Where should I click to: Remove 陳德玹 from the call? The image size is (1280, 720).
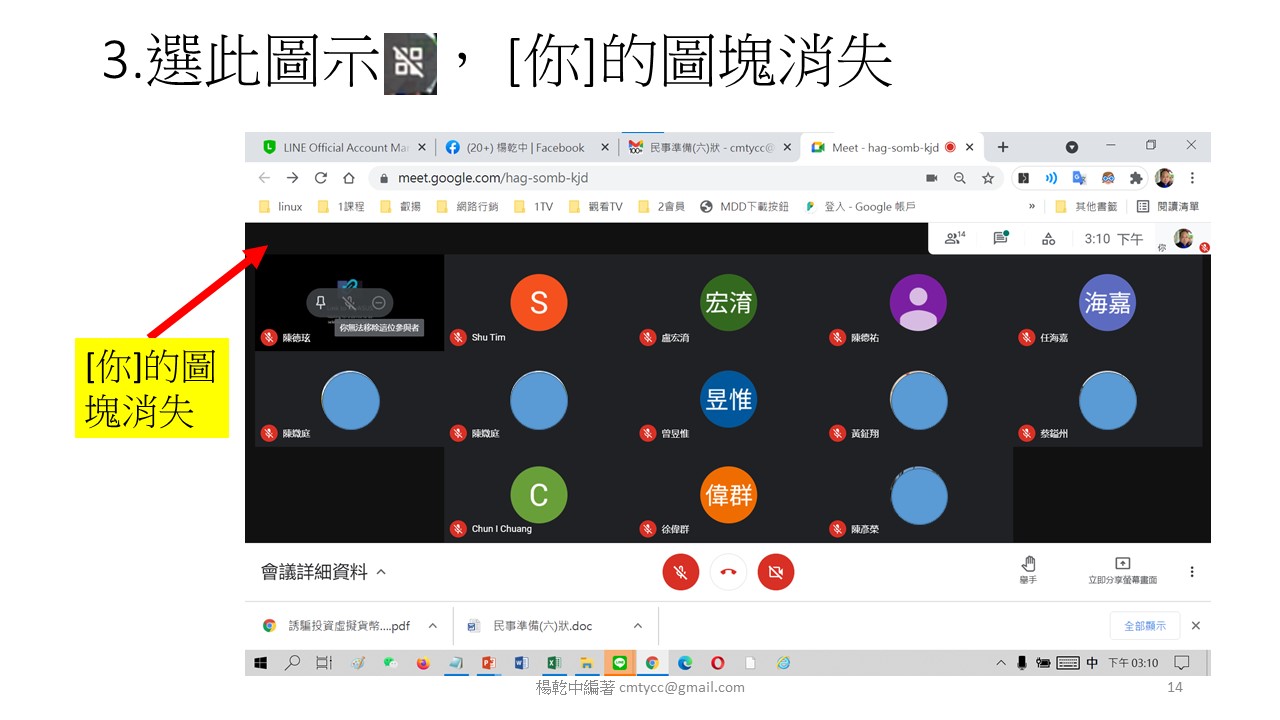pyautogui.click(x=378, y=302)
